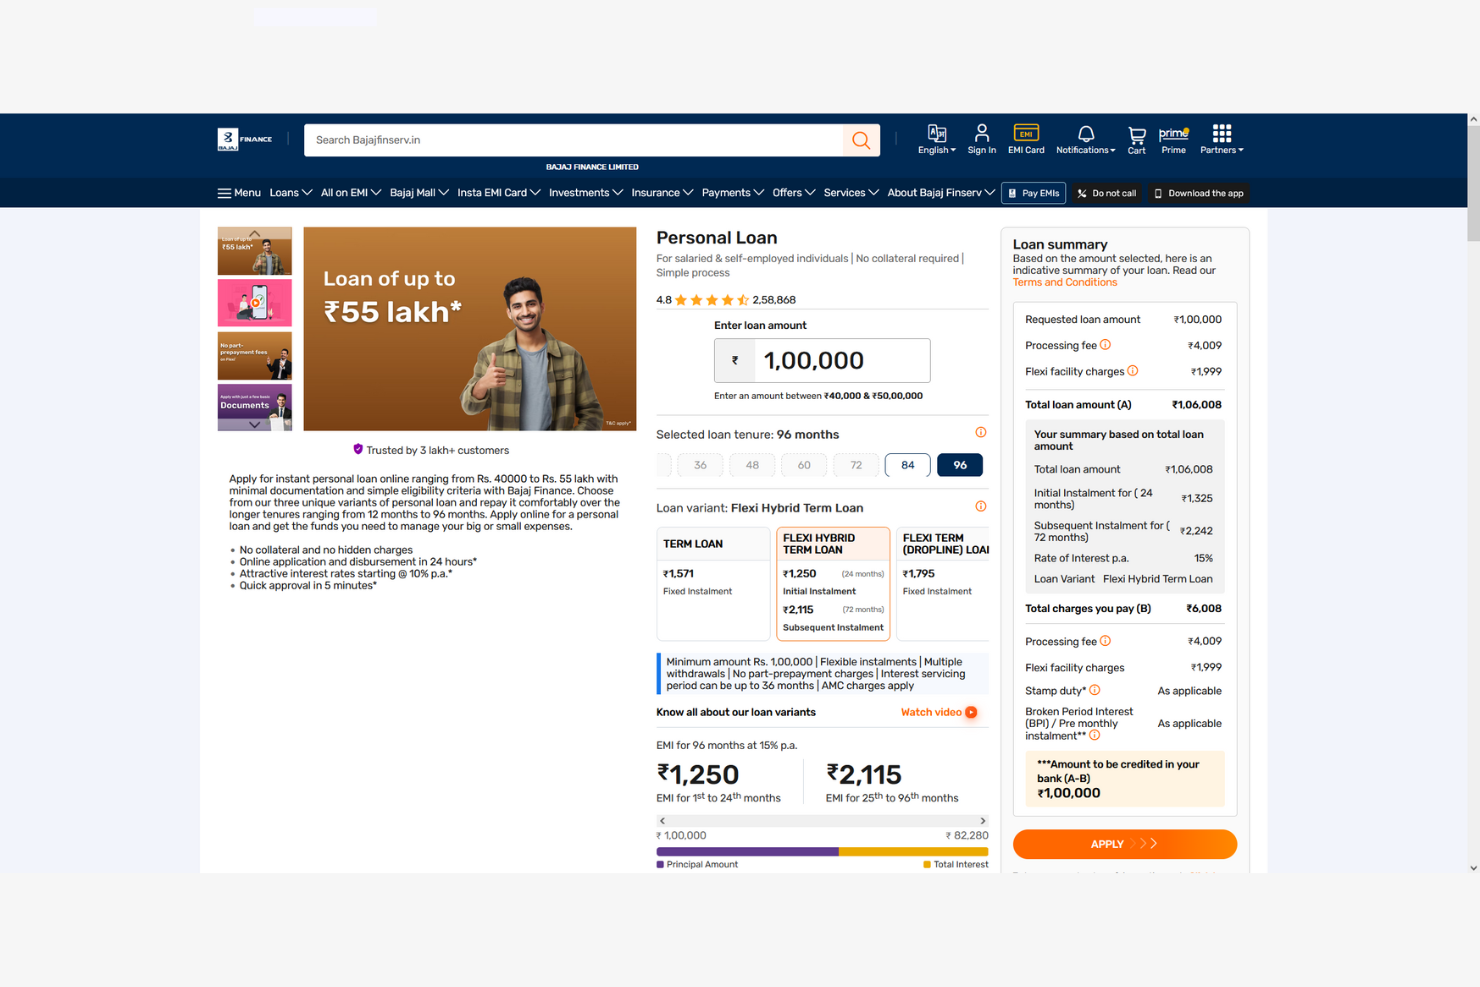Open the Terms and Conditions link
1480x987 pixels.
pos(1064,282)
